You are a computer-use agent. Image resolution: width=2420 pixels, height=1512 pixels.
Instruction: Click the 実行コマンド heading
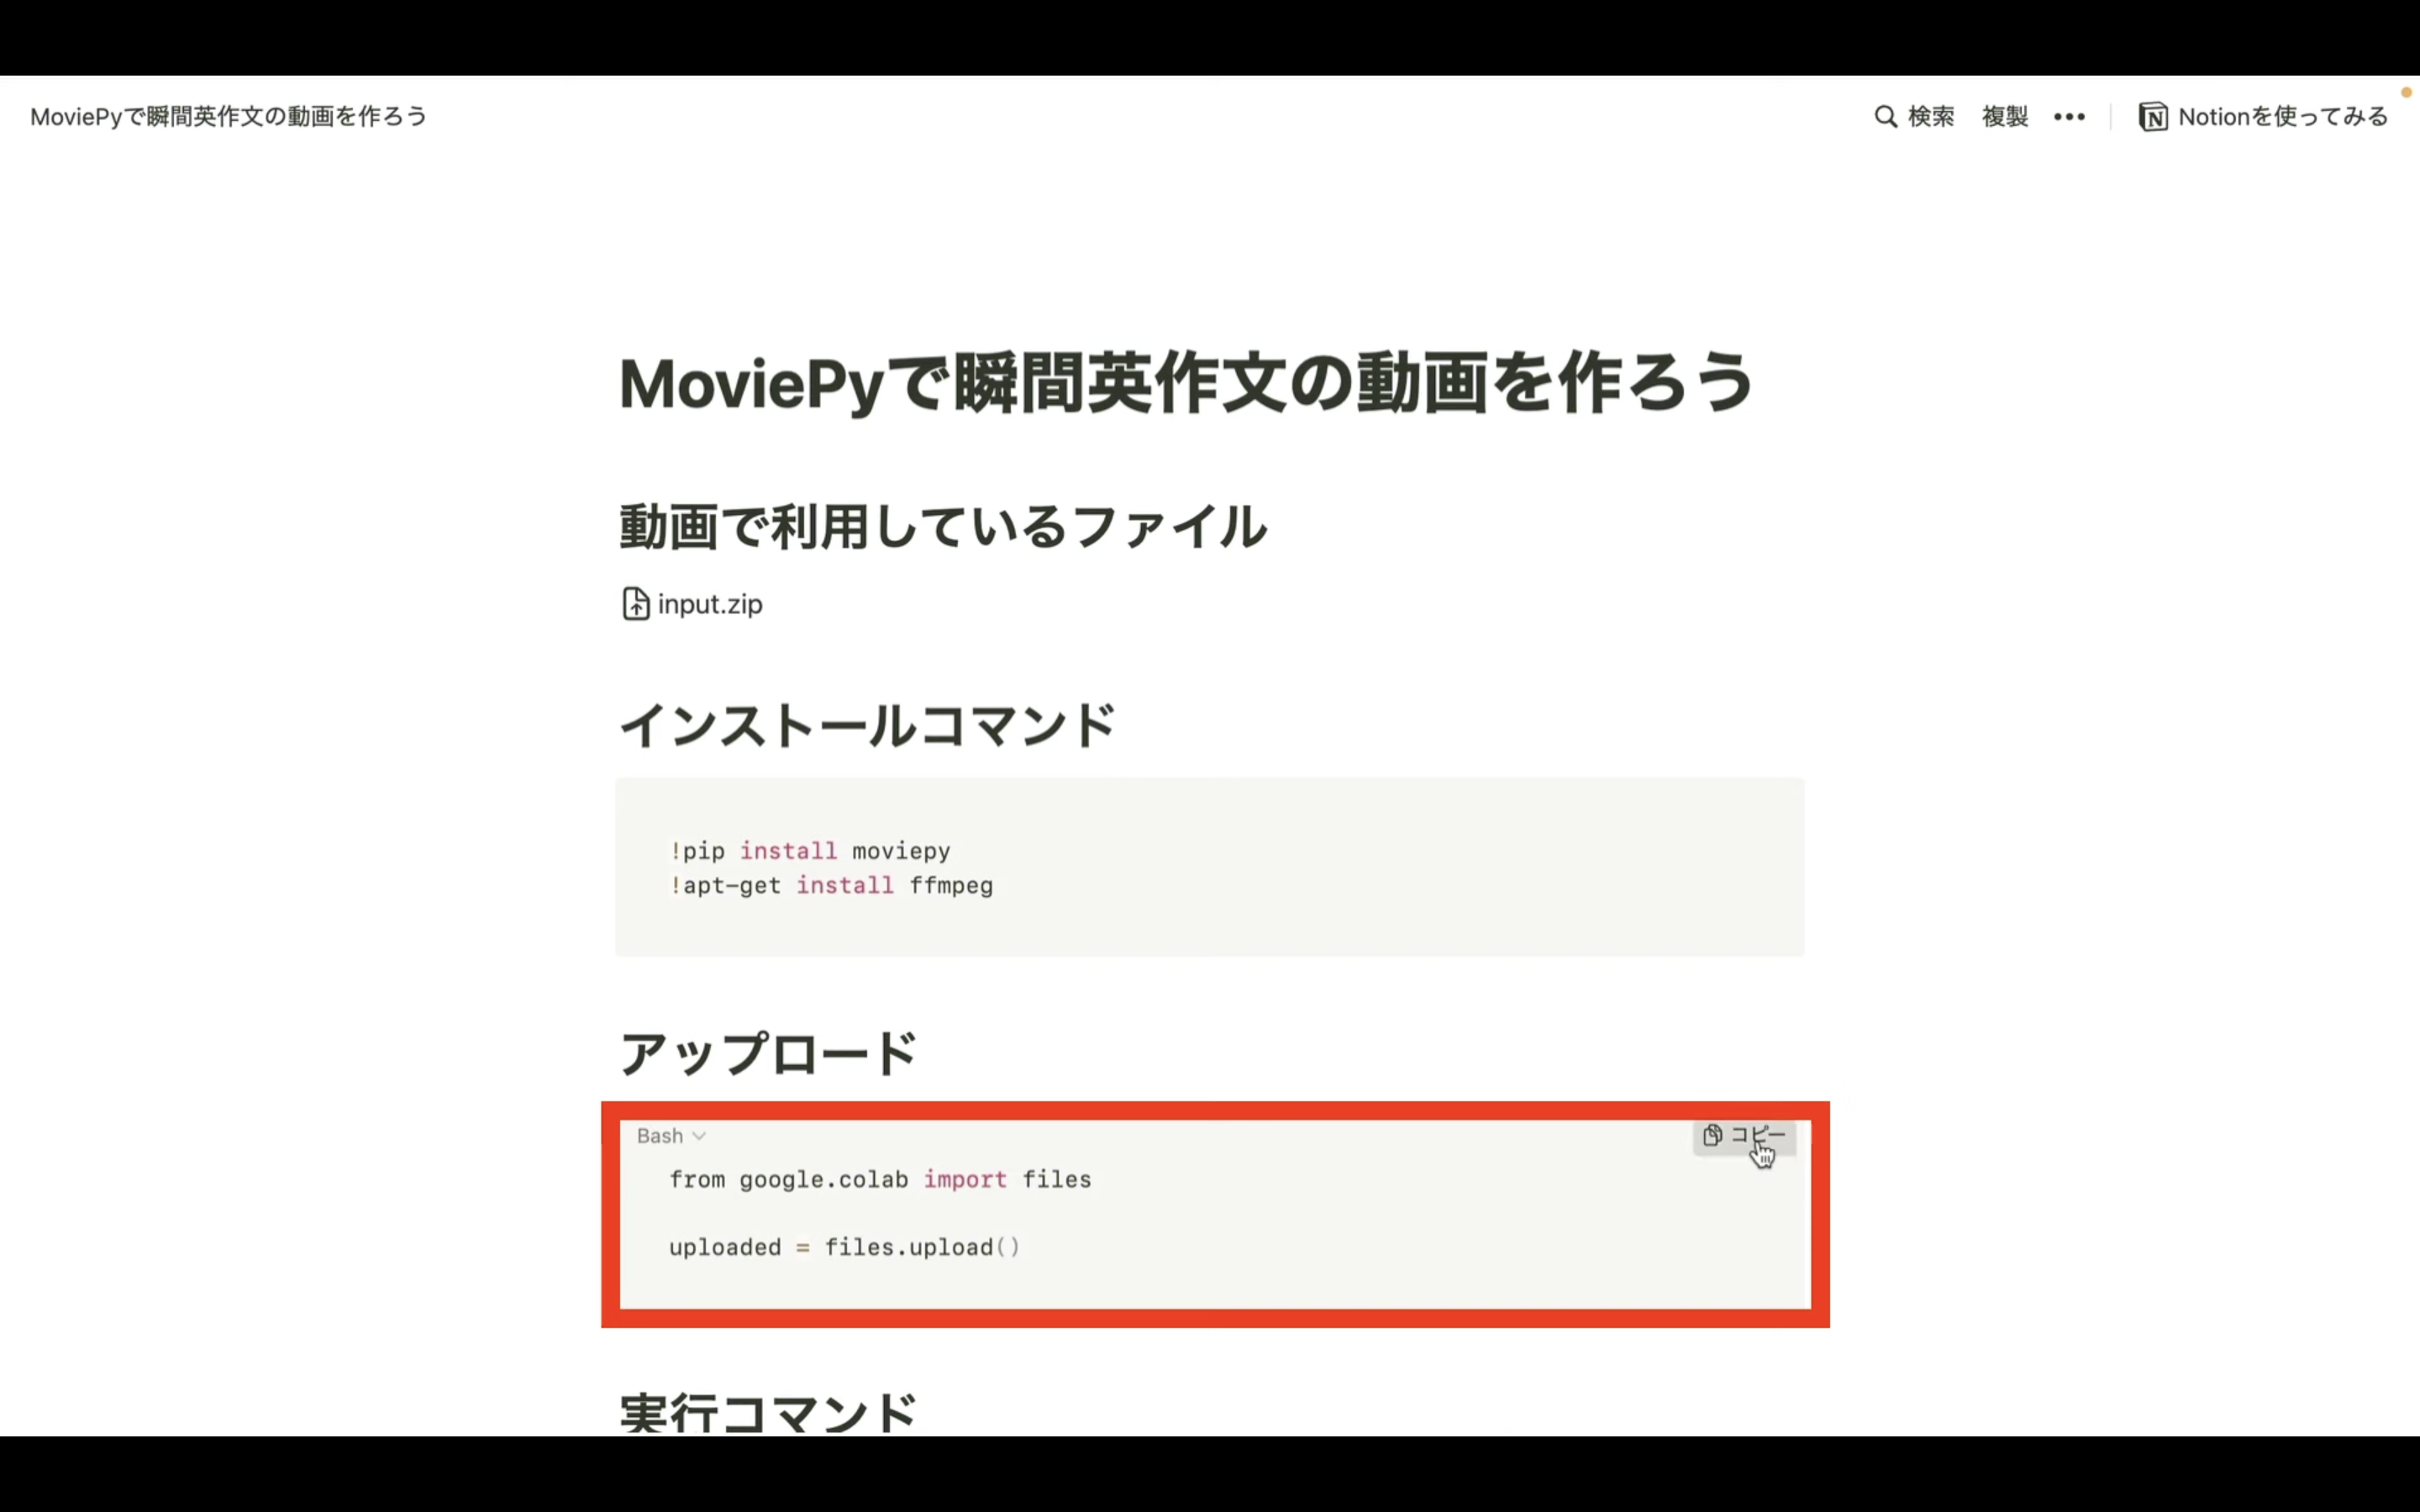tap(768, 1412)
